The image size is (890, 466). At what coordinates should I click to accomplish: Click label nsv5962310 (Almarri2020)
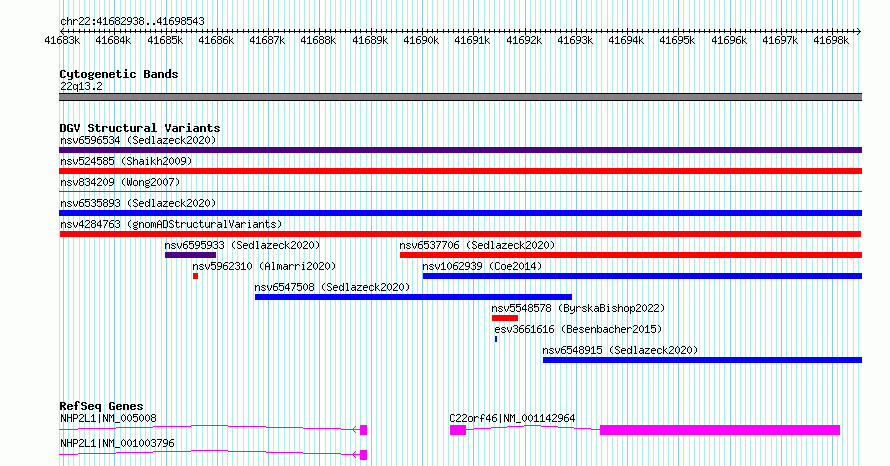(x=264, y=266)
